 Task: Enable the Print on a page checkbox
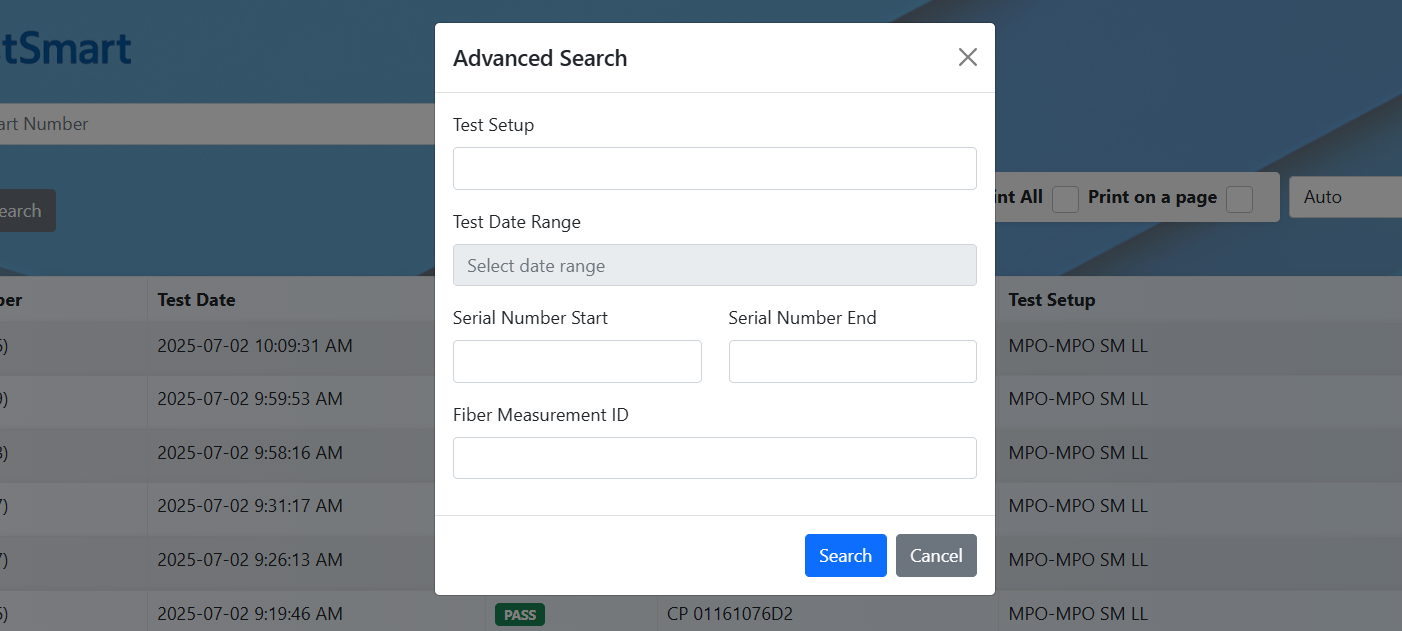[1239, 198]
